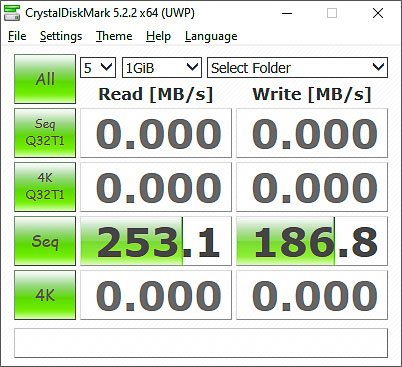
Task: Run the Seq test button
Action: point(45,241)
